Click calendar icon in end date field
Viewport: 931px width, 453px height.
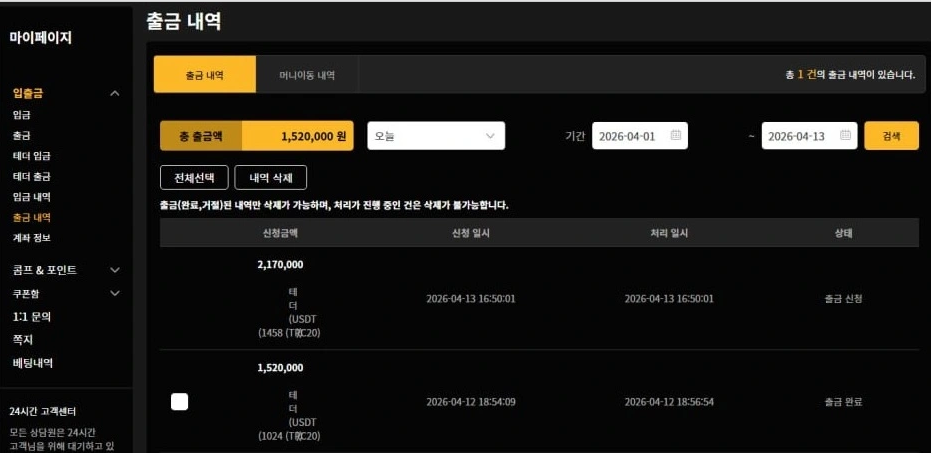click(846, 136)
